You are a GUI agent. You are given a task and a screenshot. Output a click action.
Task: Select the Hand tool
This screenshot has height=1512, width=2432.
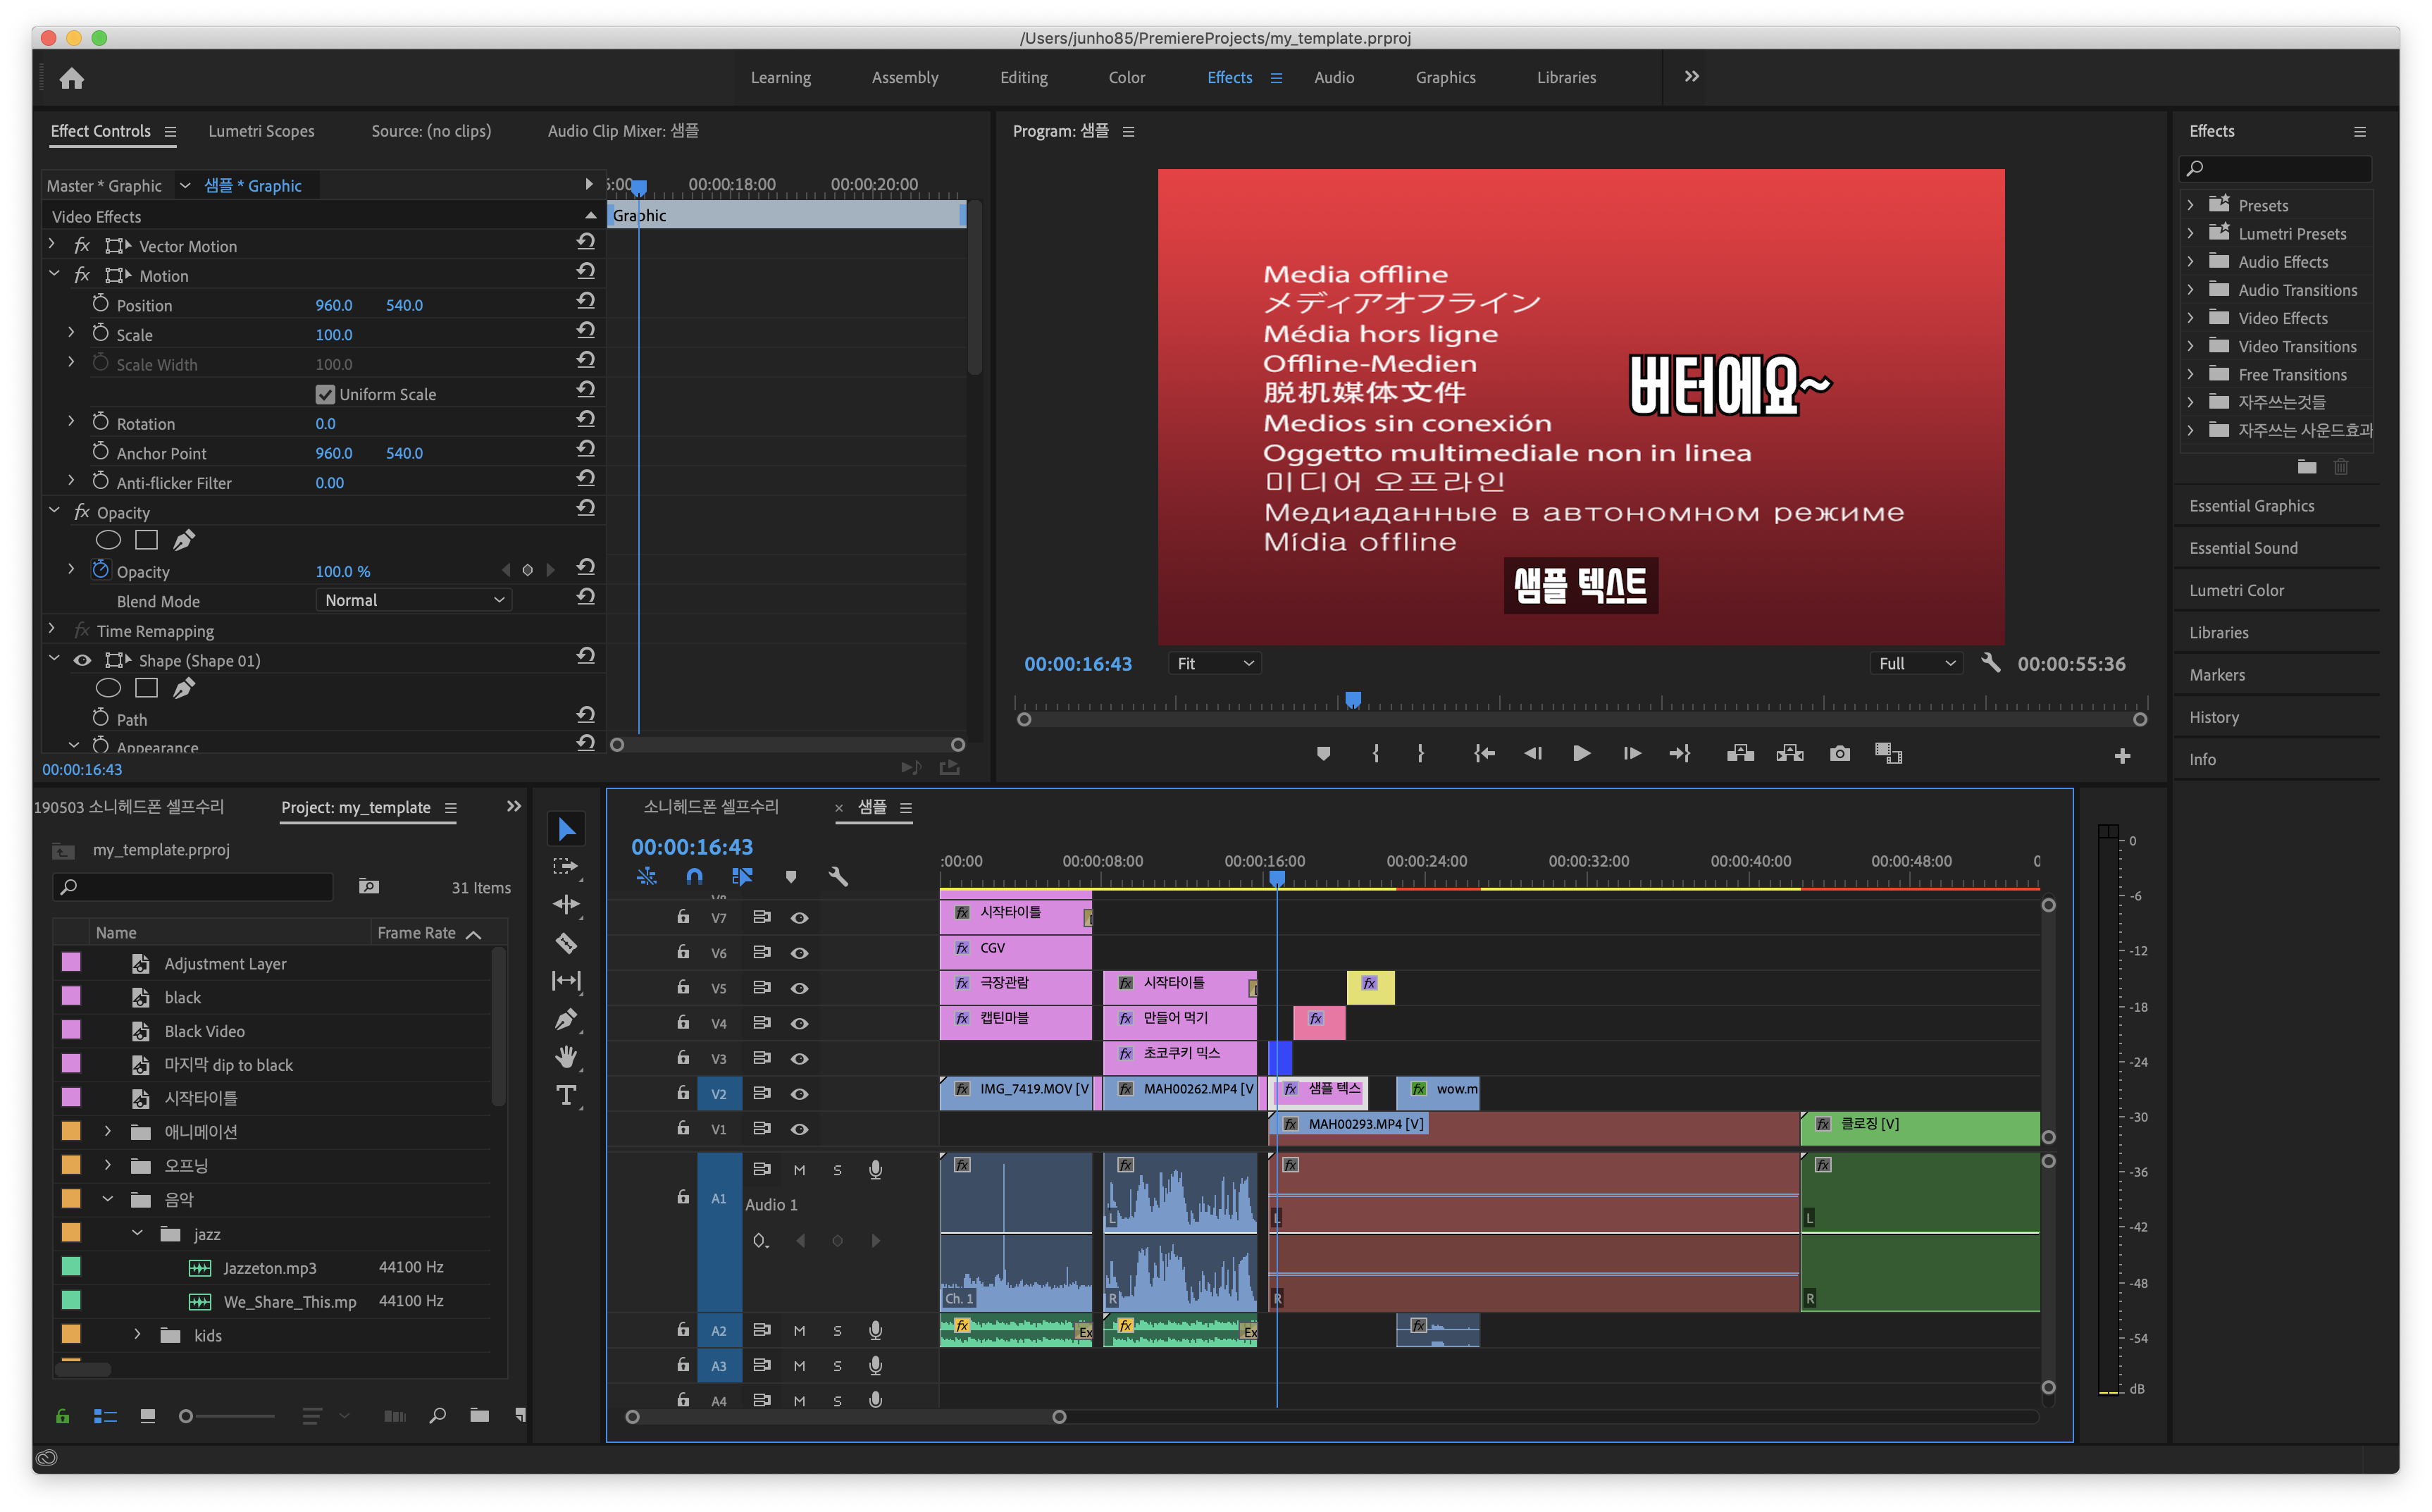pos(566,1057)
